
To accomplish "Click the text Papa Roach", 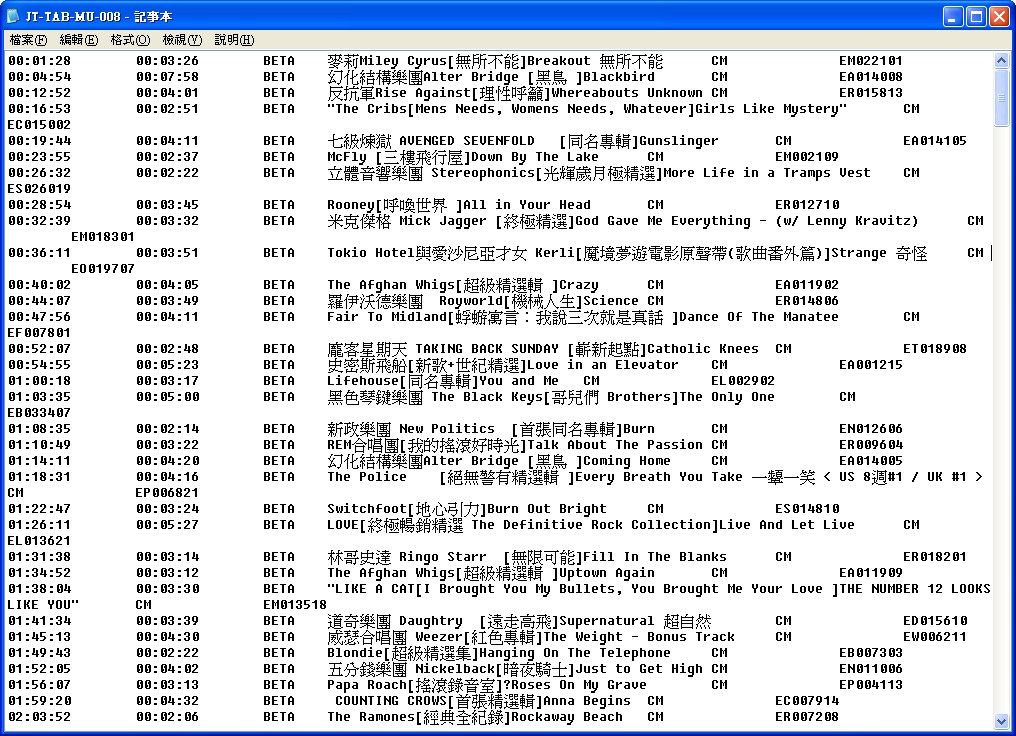I will point(367,685).
